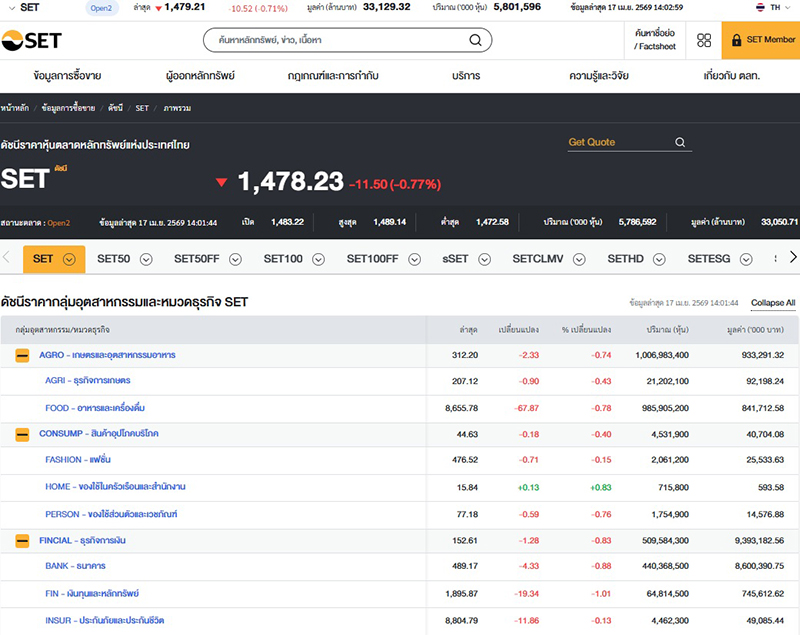
Task: Click the Thailand flag language icon
Action: click(761, 7)
